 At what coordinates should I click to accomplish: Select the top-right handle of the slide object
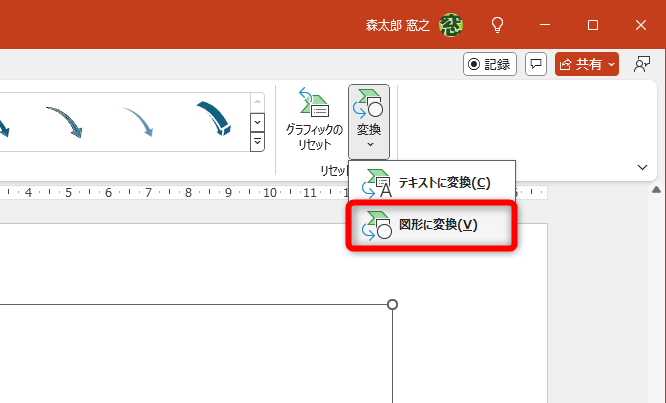(x=392, y=304)
